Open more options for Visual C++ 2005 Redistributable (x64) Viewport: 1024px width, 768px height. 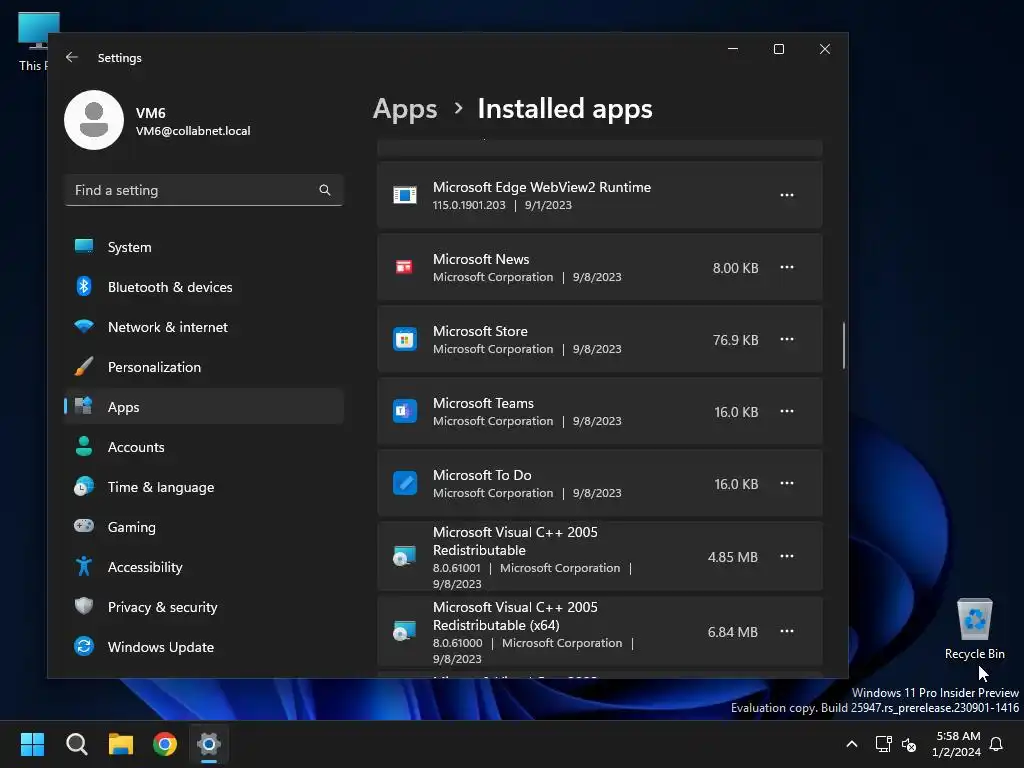pyautogui.click(x=787, y=632)
